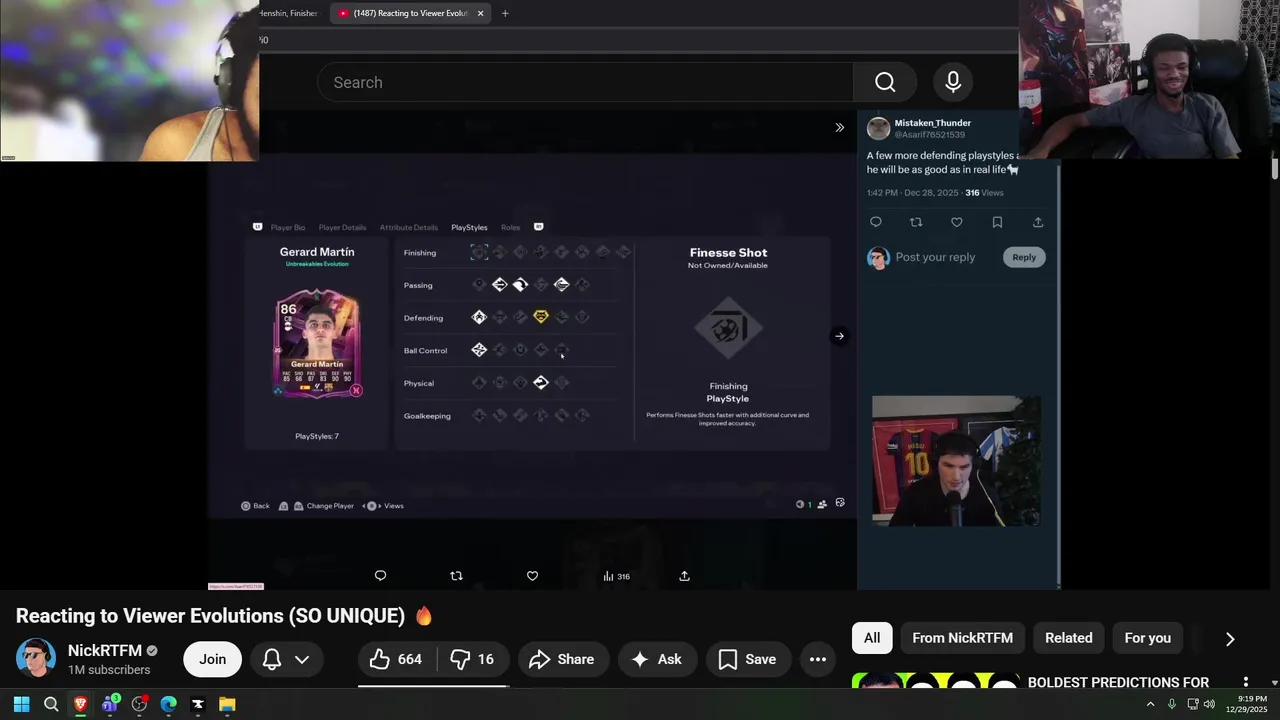The image size is (1280, 720).
Task: Click the Post your reply field
Action: click(935, 257)
